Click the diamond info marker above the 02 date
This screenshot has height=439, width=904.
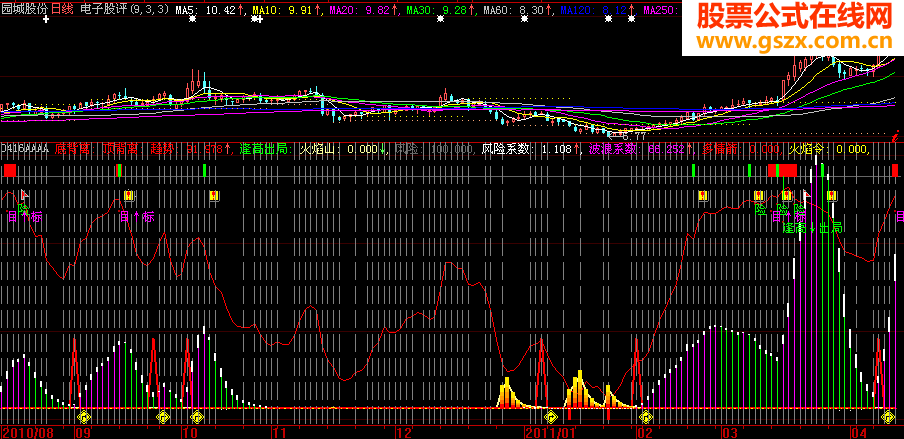pyautogui.click(x=646, y=415)
